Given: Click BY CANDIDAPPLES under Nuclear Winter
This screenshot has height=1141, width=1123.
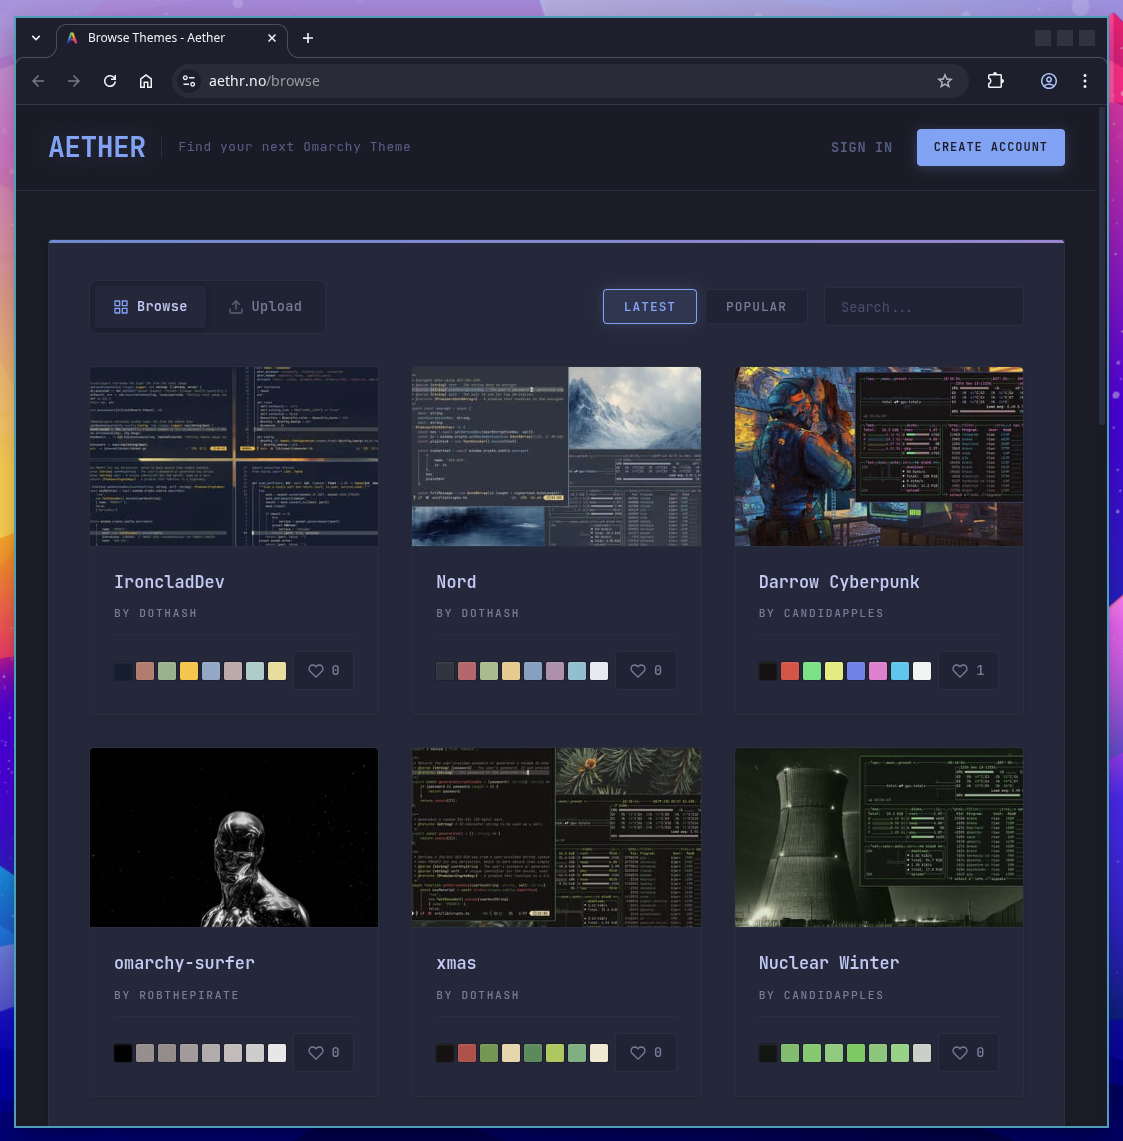Looking at the screenshot, I should pyautogui.click(x=821, y=995).
